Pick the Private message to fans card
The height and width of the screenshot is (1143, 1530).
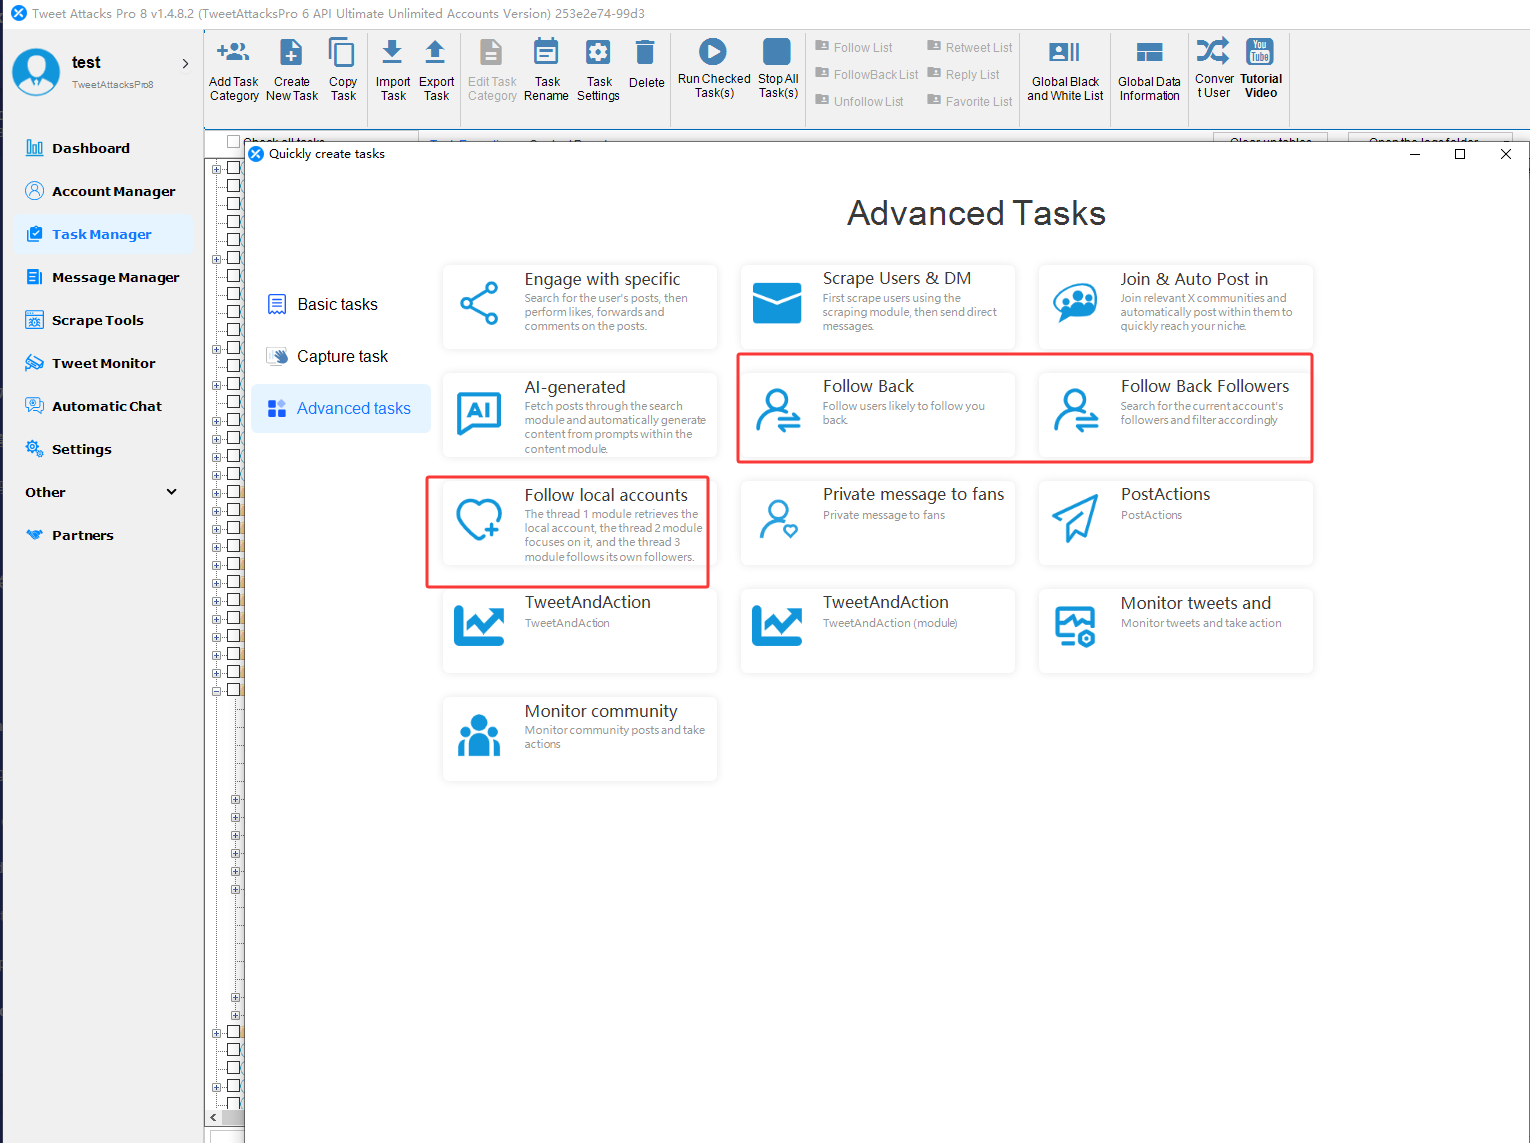pos(877,523)
